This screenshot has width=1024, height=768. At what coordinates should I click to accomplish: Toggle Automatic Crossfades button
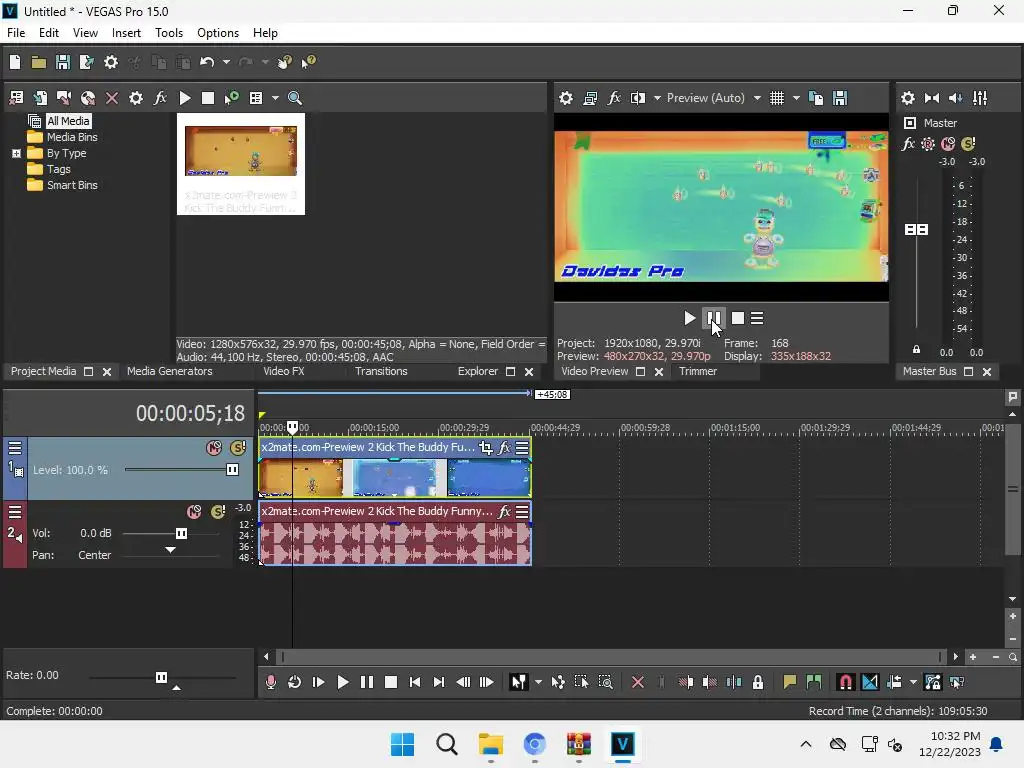(870, 682)
